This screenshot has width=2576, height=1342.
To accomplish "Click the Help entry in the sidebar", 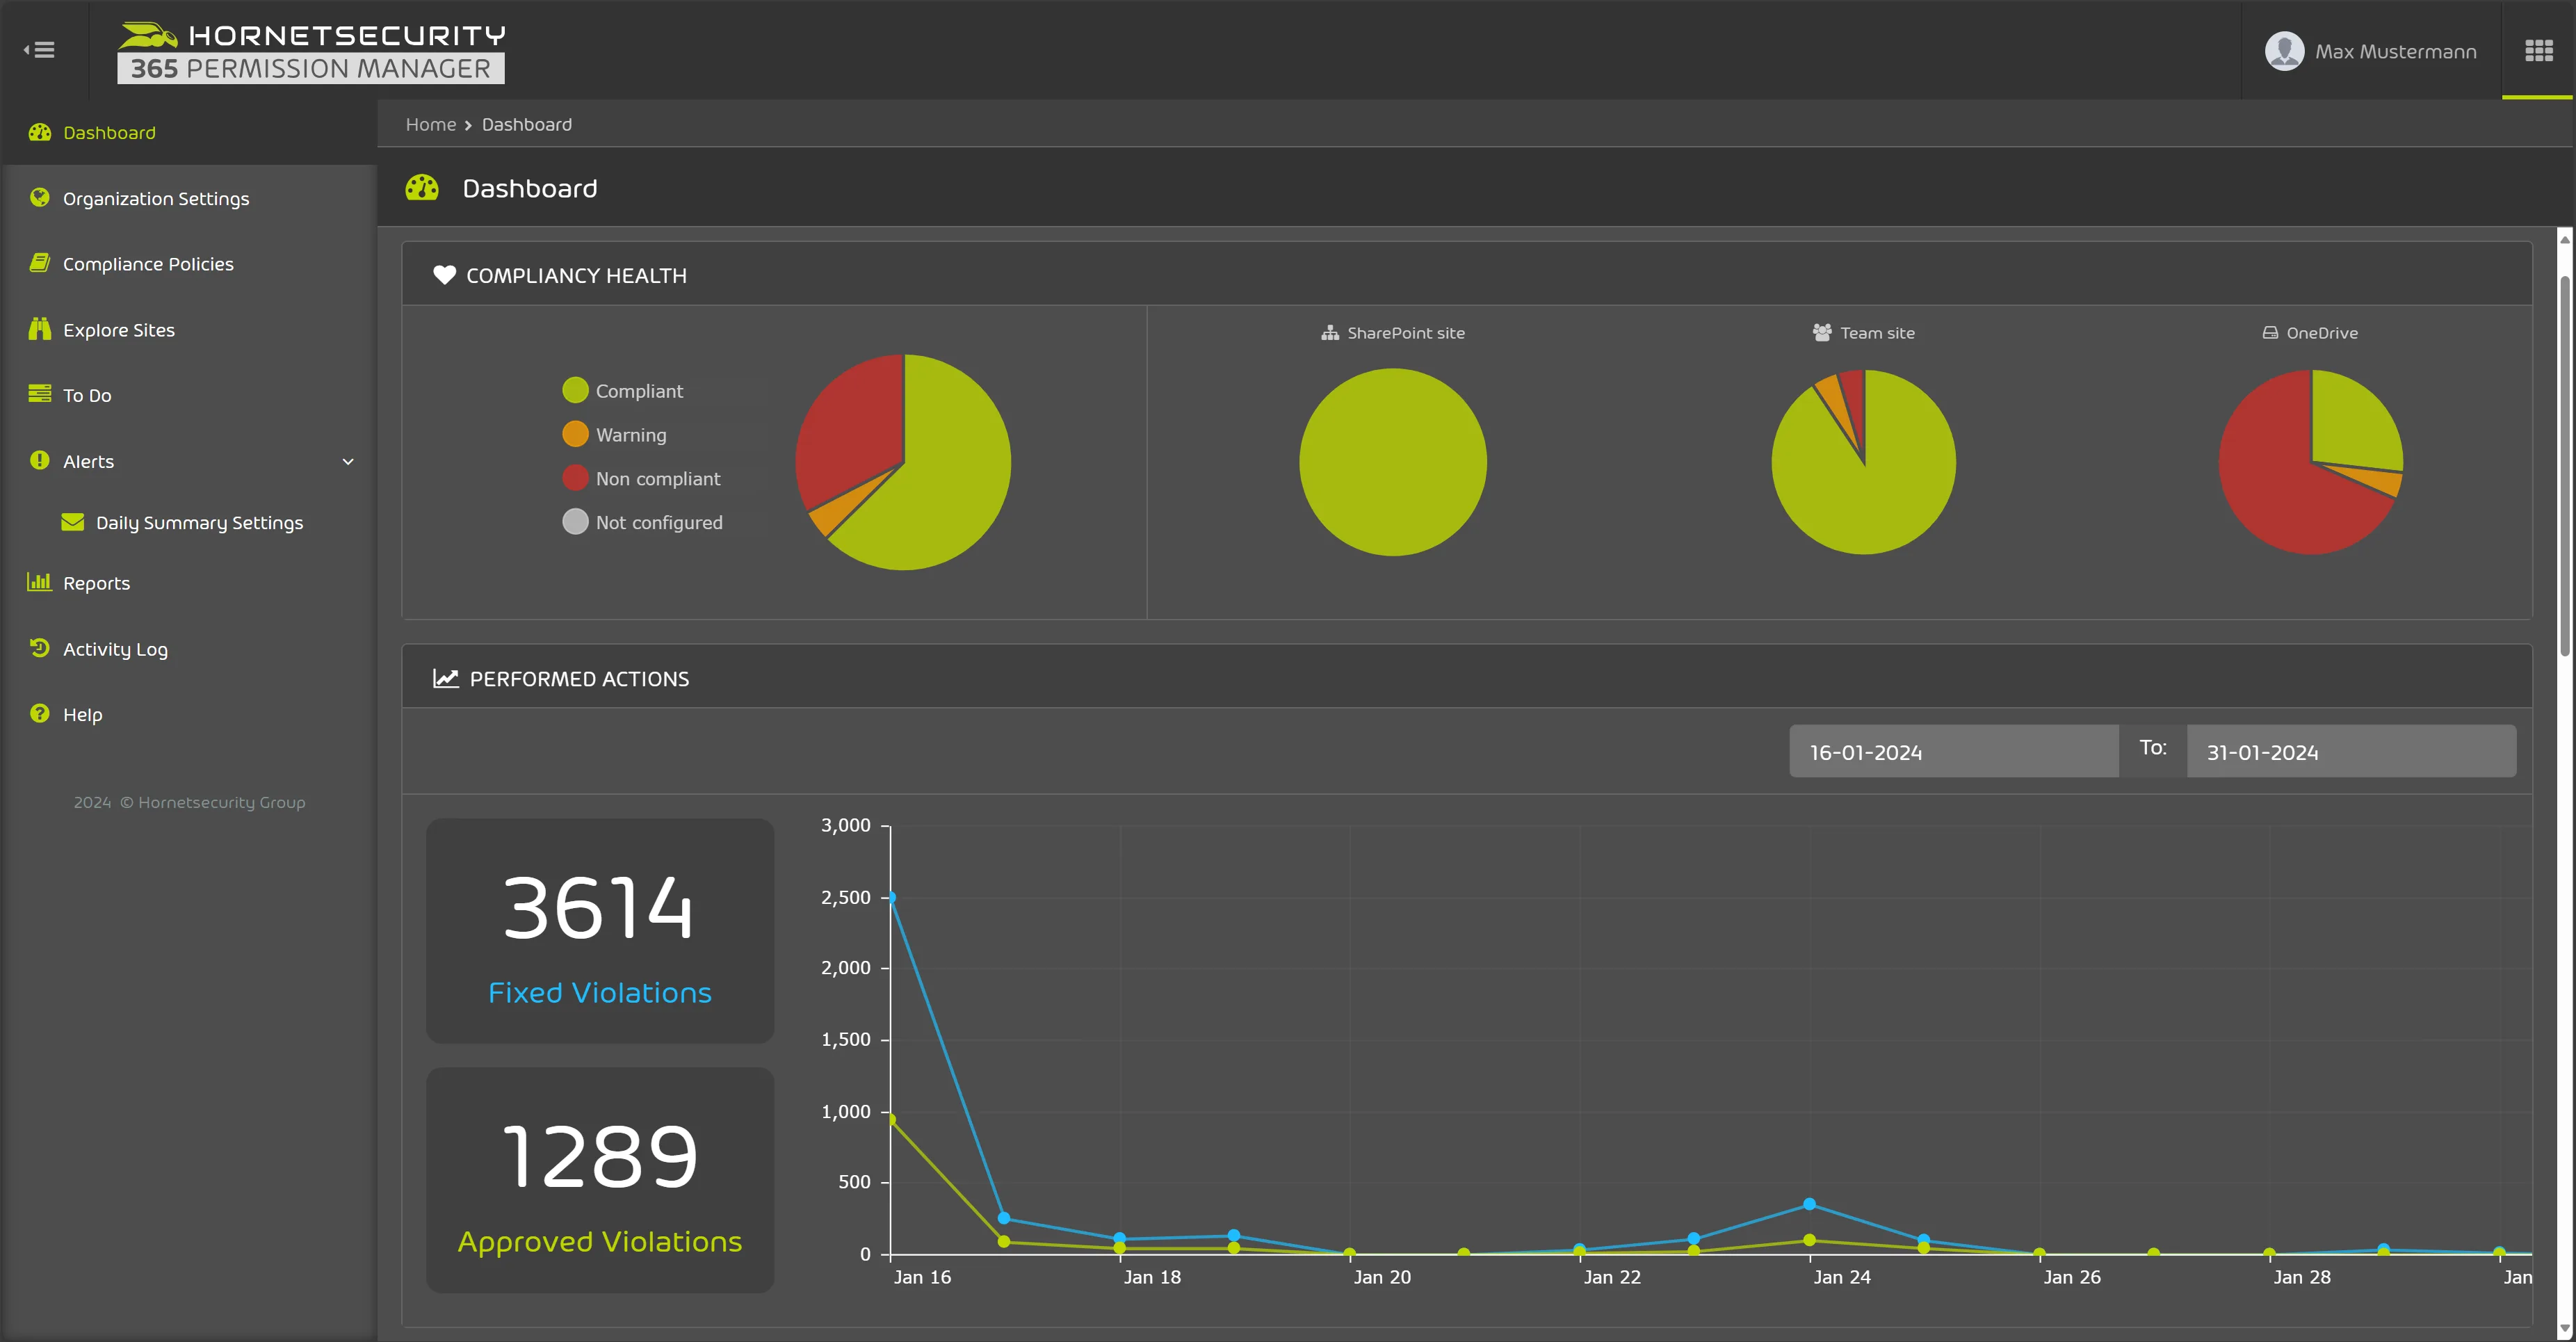I will (82, 714).
